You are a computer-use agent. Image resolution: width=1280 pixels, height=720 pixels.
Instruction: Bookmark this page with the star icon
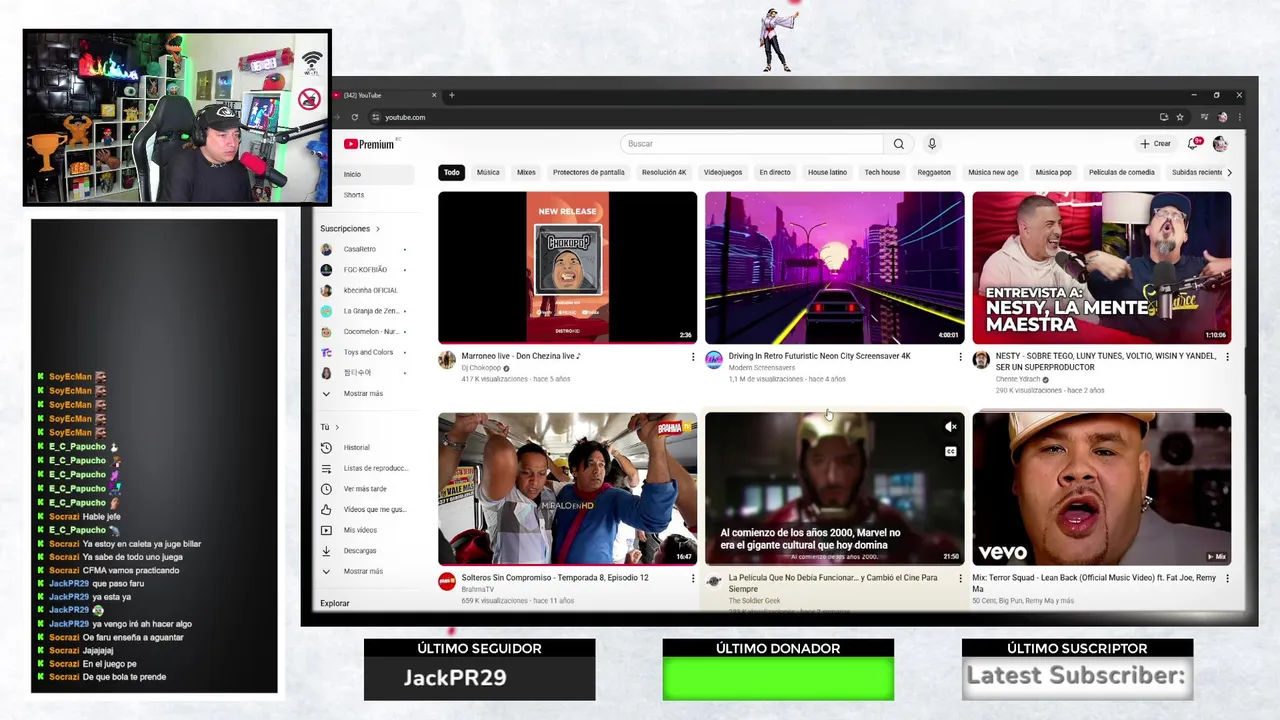click(1180, 117)
